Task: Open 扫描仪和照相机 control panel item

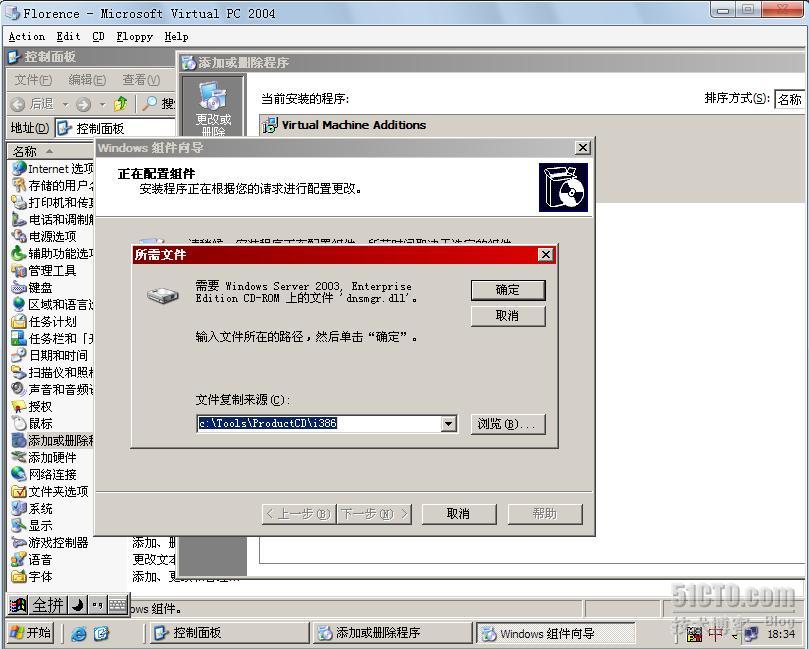Action: (x=53, y=372)
